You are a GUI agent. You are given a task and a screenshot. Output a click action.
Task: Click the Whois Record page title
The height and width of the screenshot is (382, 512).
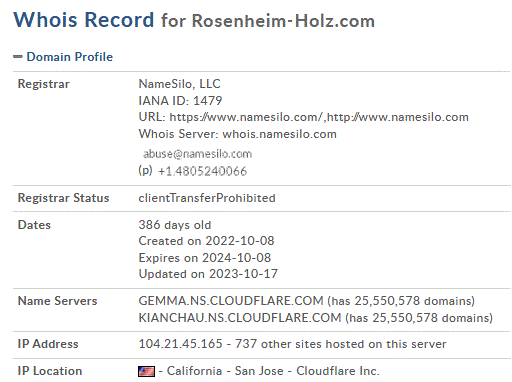click(84, 20)
